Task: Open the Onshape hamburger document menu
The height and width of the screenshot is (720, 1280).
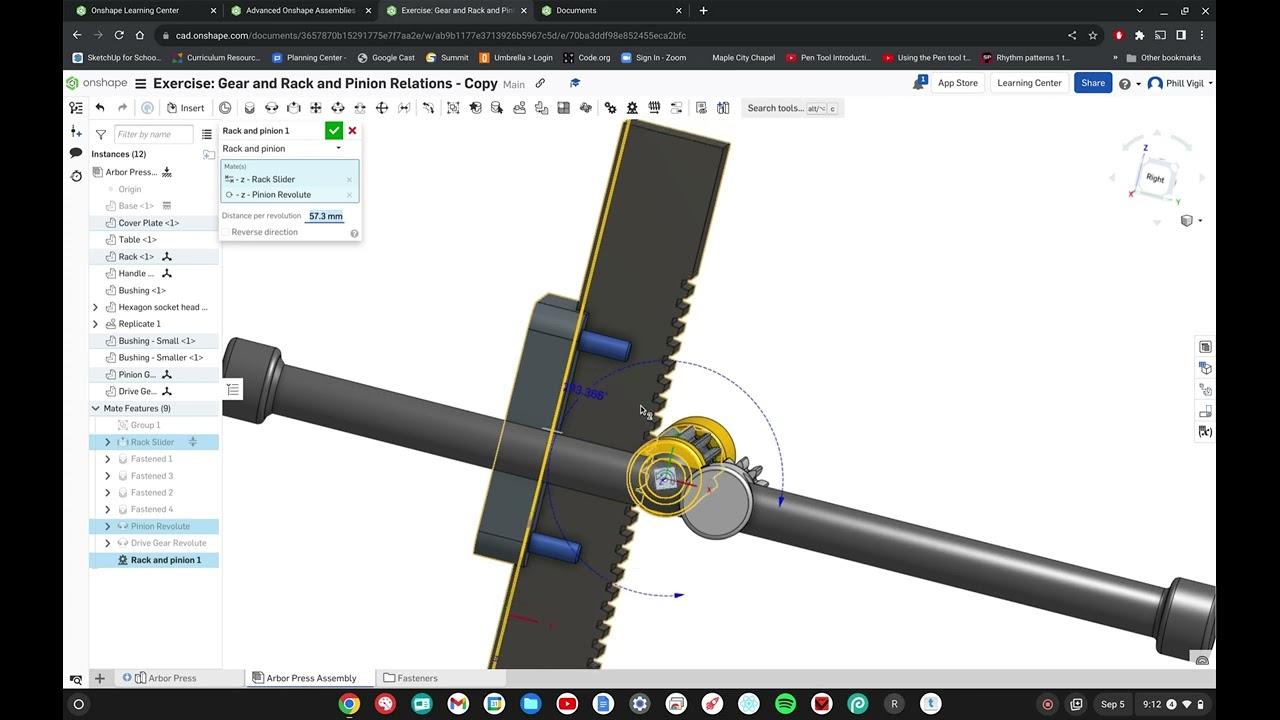Action: (x=141, y=84)
